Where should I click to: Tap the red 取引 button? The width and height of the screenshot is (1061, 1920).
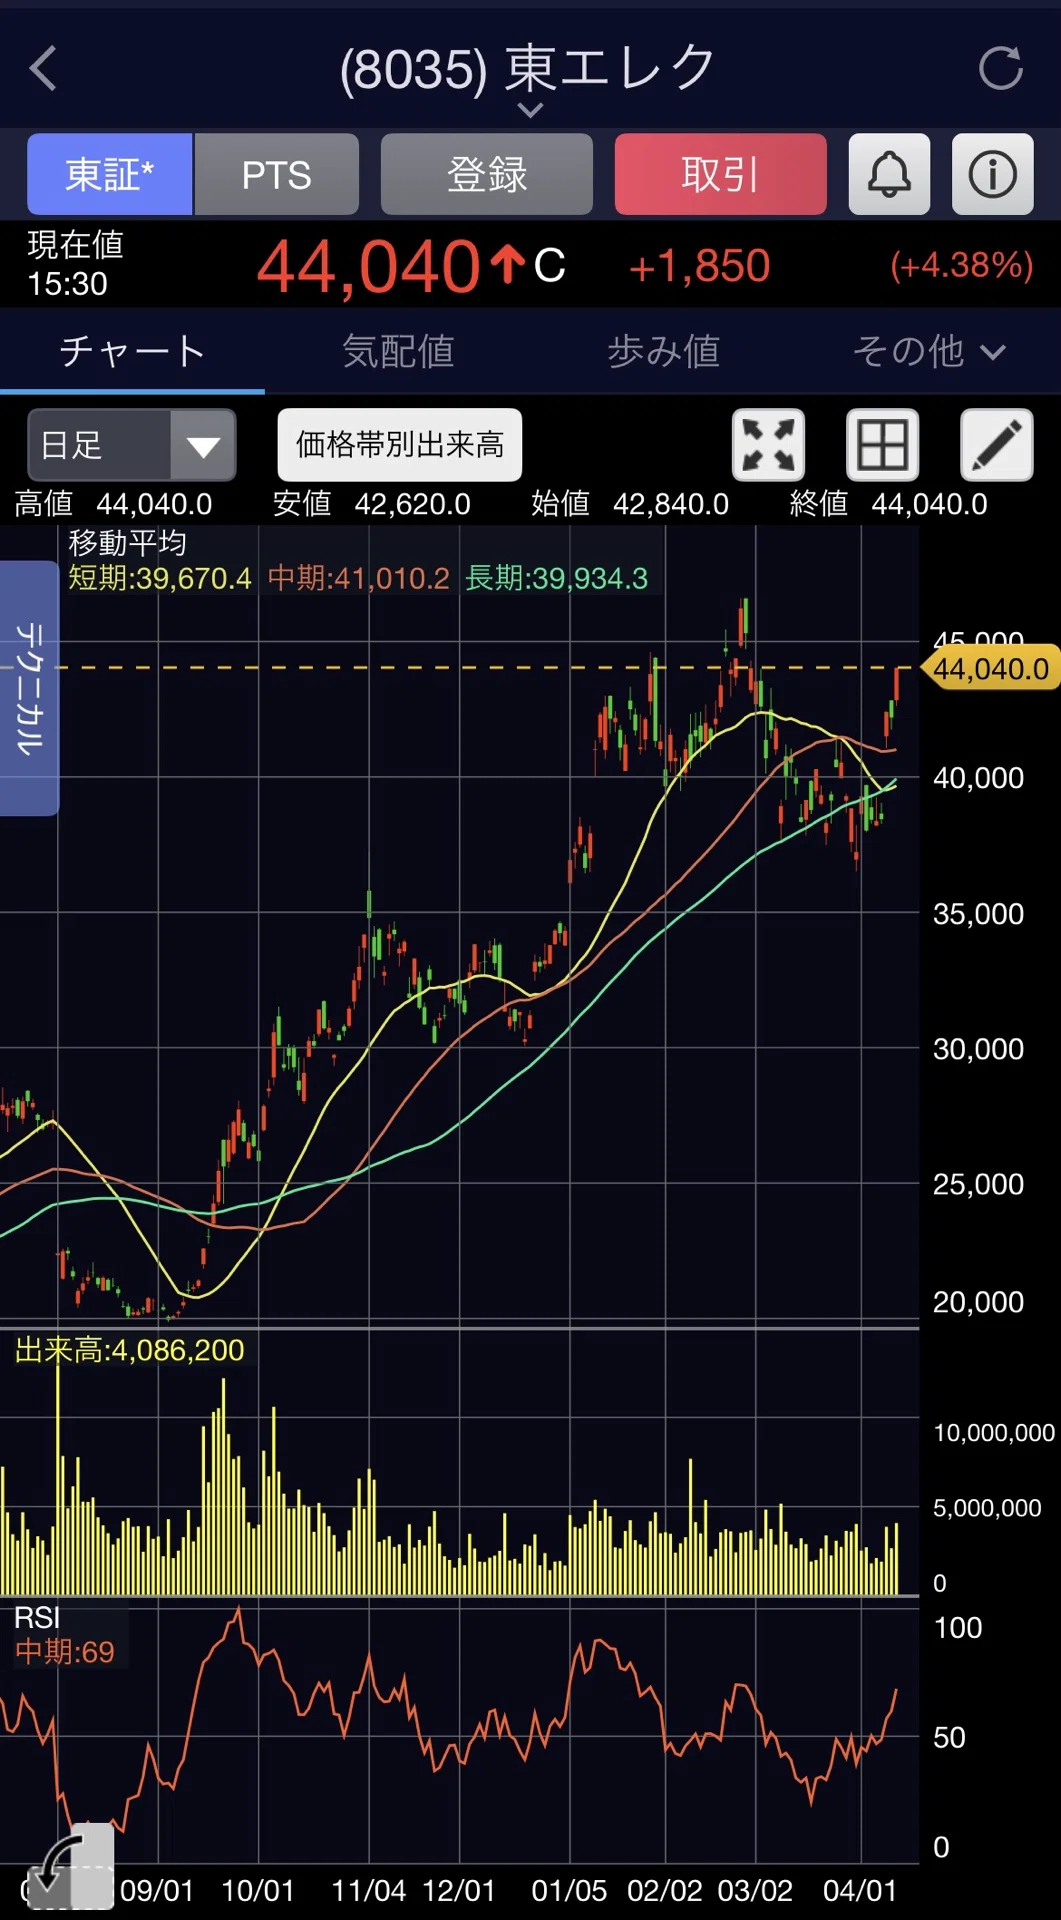click(720, 174)
